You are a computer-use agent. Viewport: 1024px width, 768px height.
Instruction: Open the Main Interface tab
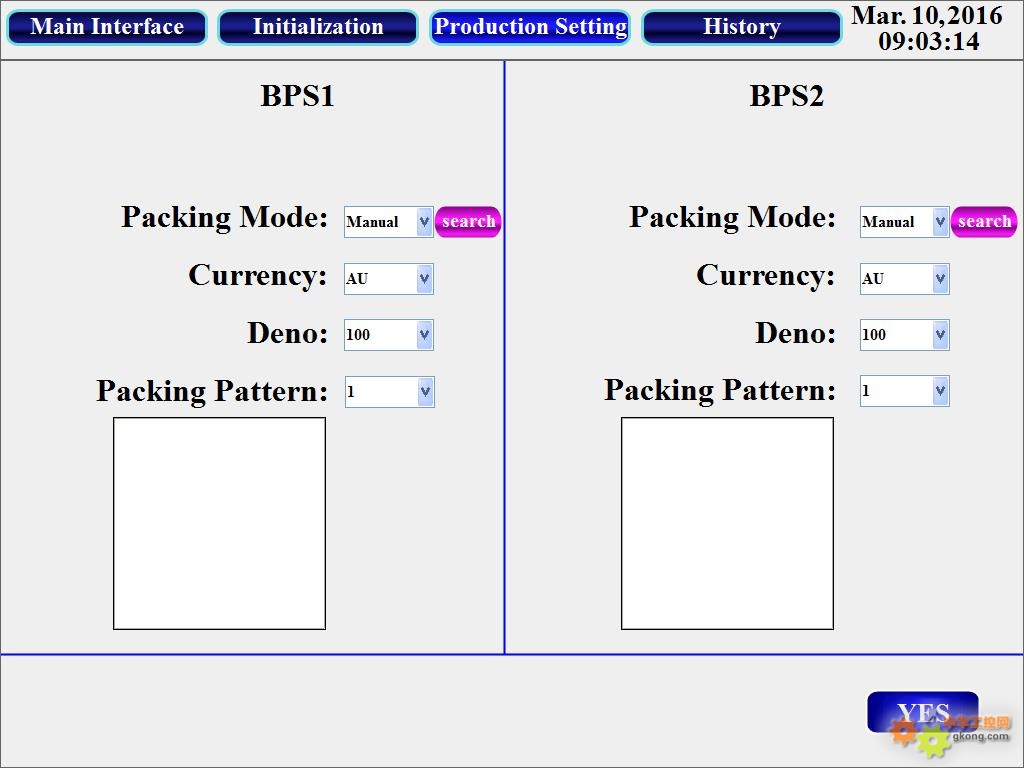coord(106,27)
